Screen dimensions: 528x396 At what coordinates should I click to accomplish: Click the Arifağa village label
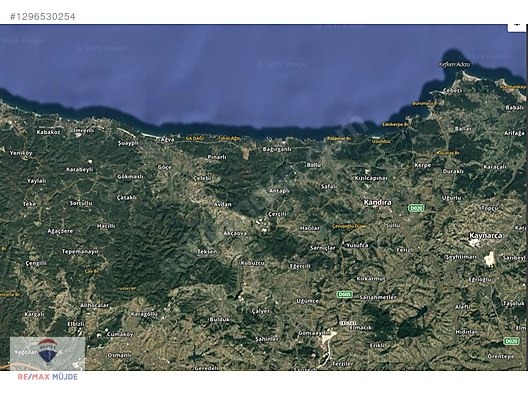[514, 133]
